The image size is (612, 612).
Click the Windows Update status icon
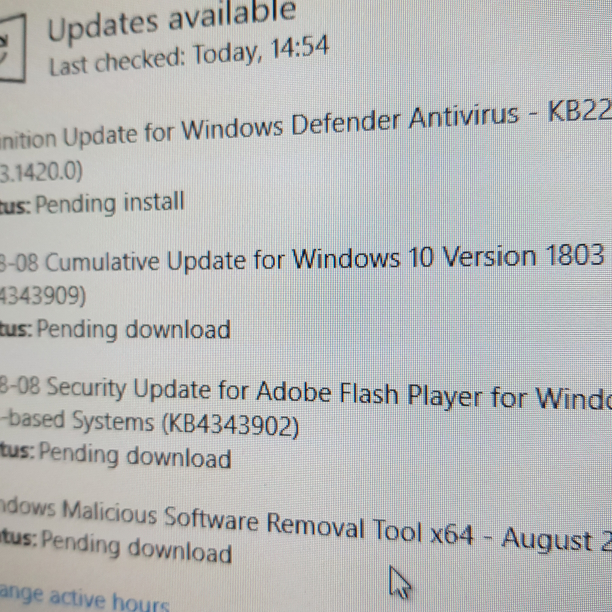pos(12,49)
